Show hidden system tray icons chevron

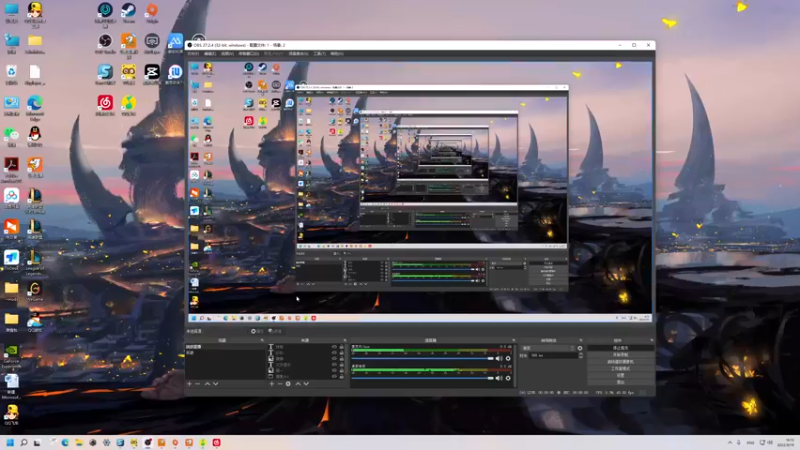[730, 442]
